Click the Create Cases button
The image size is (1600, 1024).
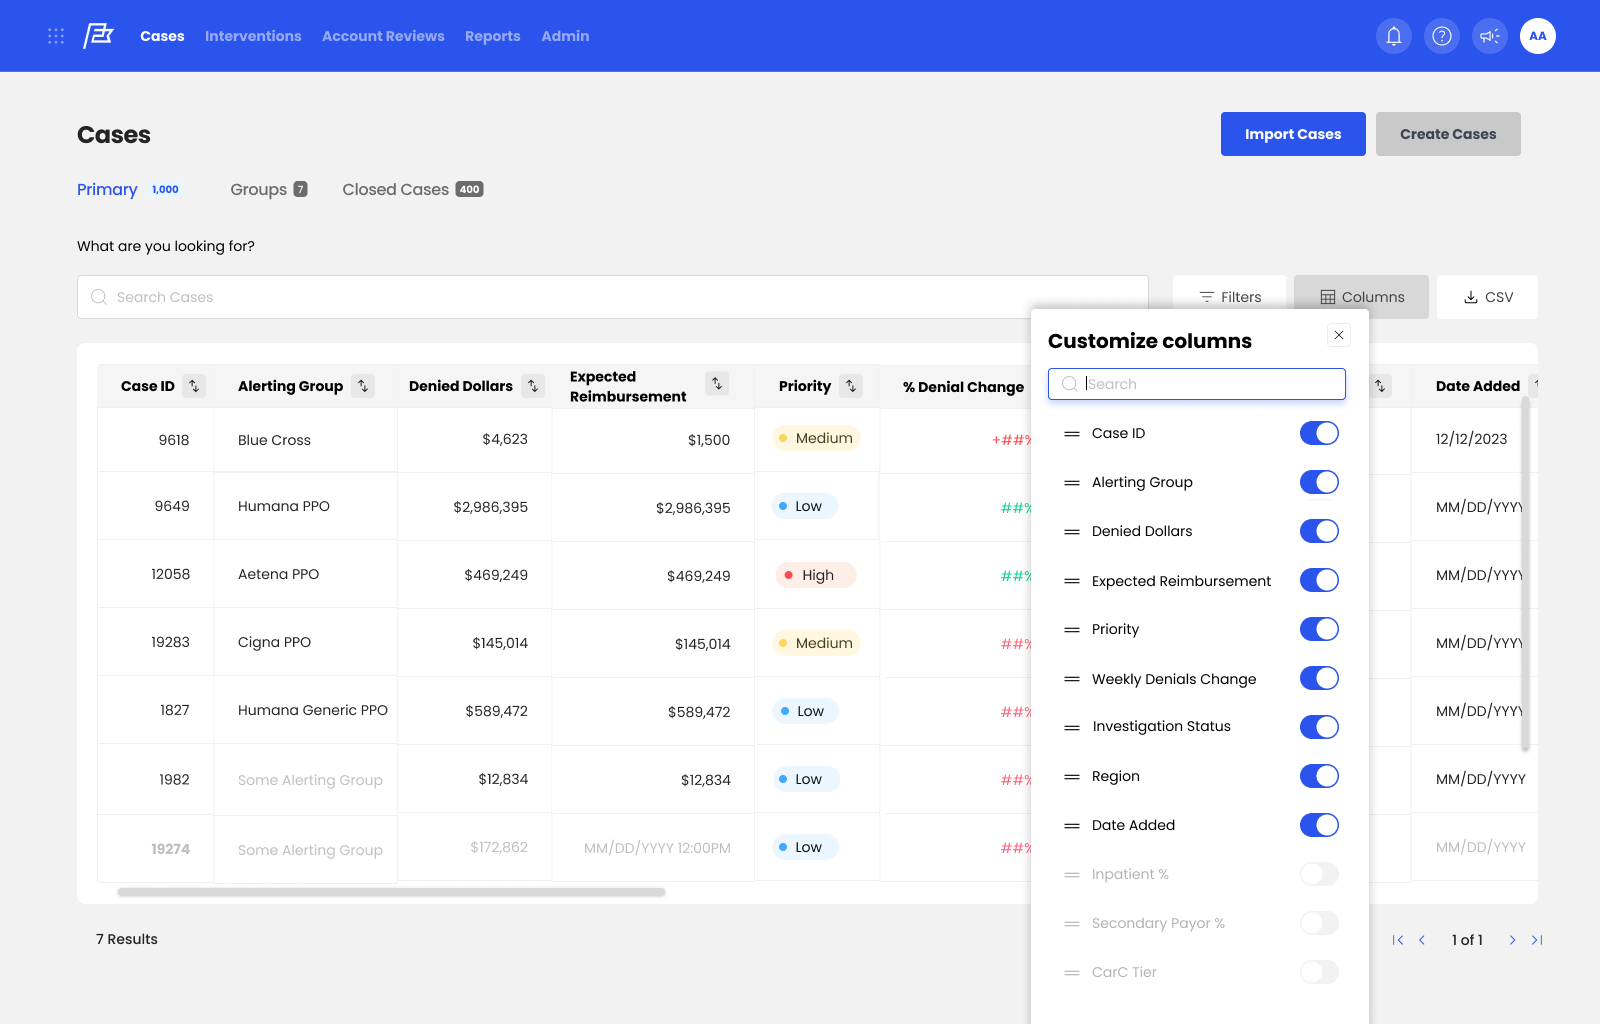tap(1448, 134)
